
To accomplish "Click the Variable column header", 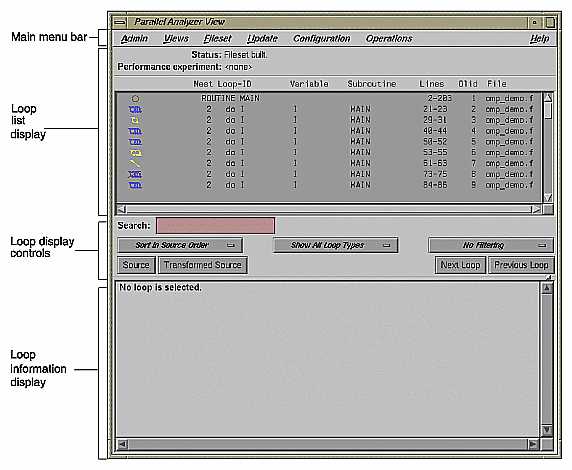I will (309, 84).
